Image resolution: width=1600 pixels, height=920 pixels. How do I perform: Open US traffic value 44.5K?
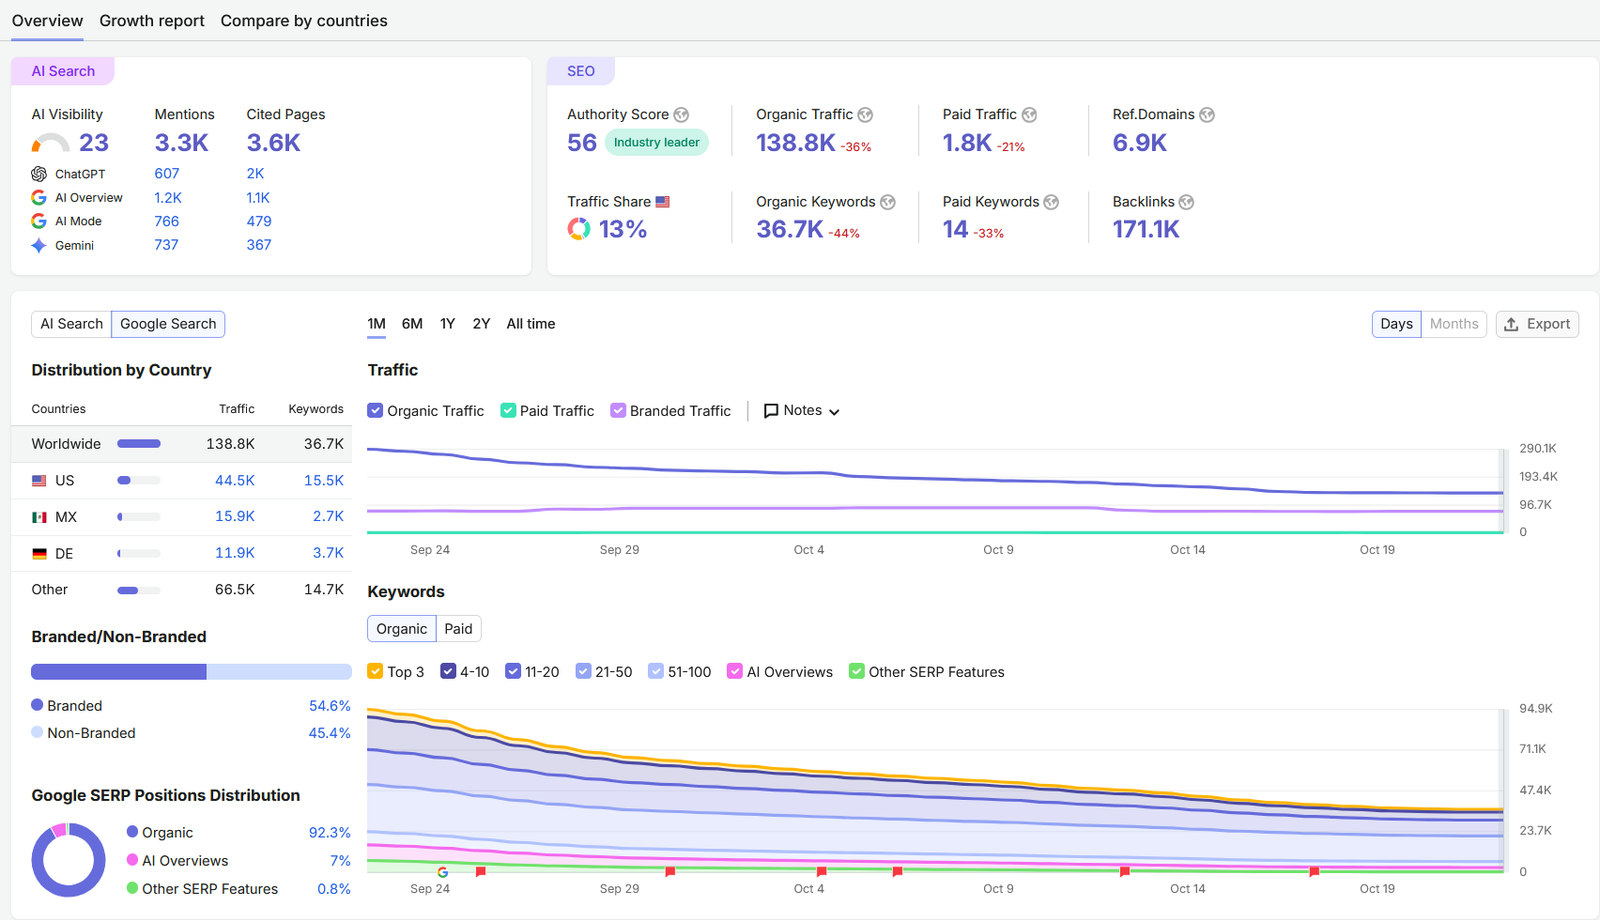pyautogui.click(x=235, y=481)
